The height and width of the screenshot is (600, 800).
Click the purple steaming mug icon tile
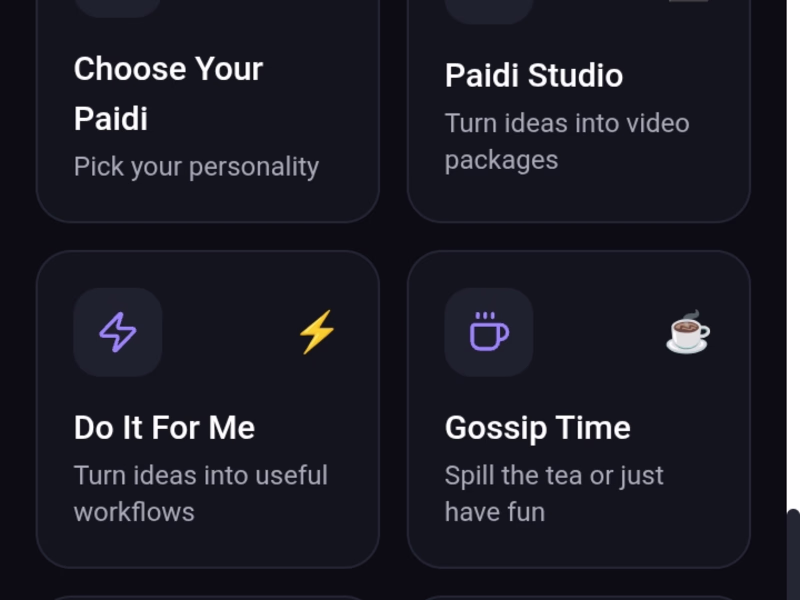click(x=489, y=332)
